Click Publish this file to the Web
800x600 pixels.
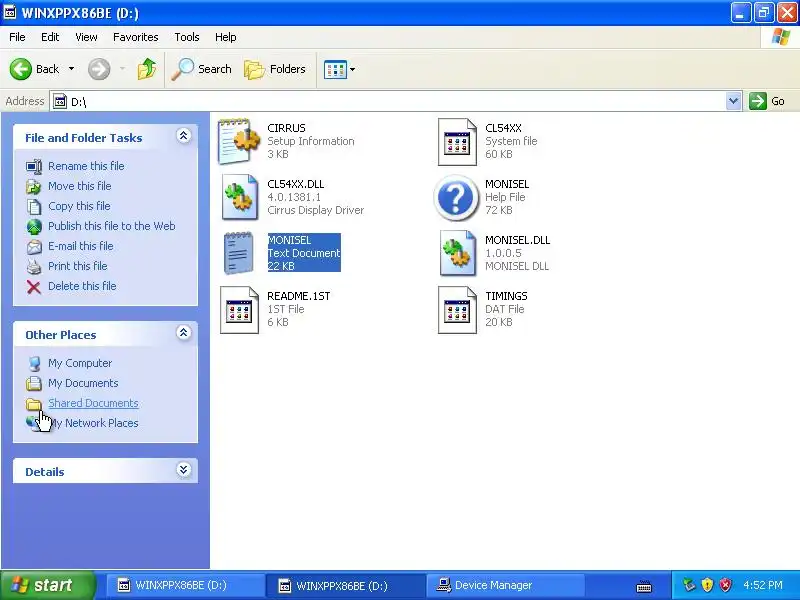(x=112, y=226)
